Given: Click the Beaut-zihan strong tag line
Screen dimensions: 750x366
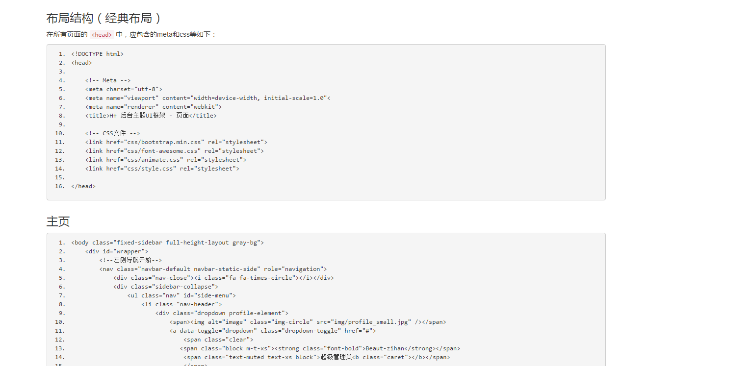Looking at the screenshot, I should (x=320, y=348).
